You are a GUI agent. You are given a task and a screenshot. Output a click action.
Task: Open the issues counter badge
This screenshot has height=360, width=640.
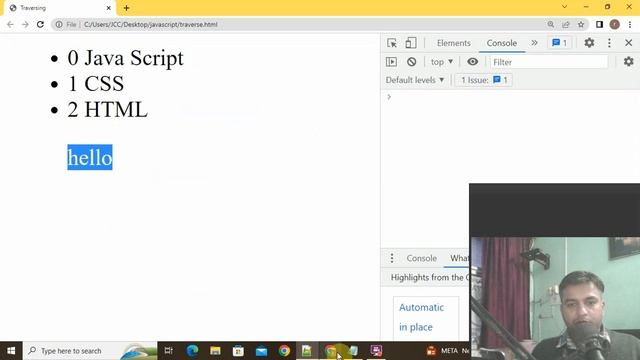pyautogui.click(x=560, y=43)
